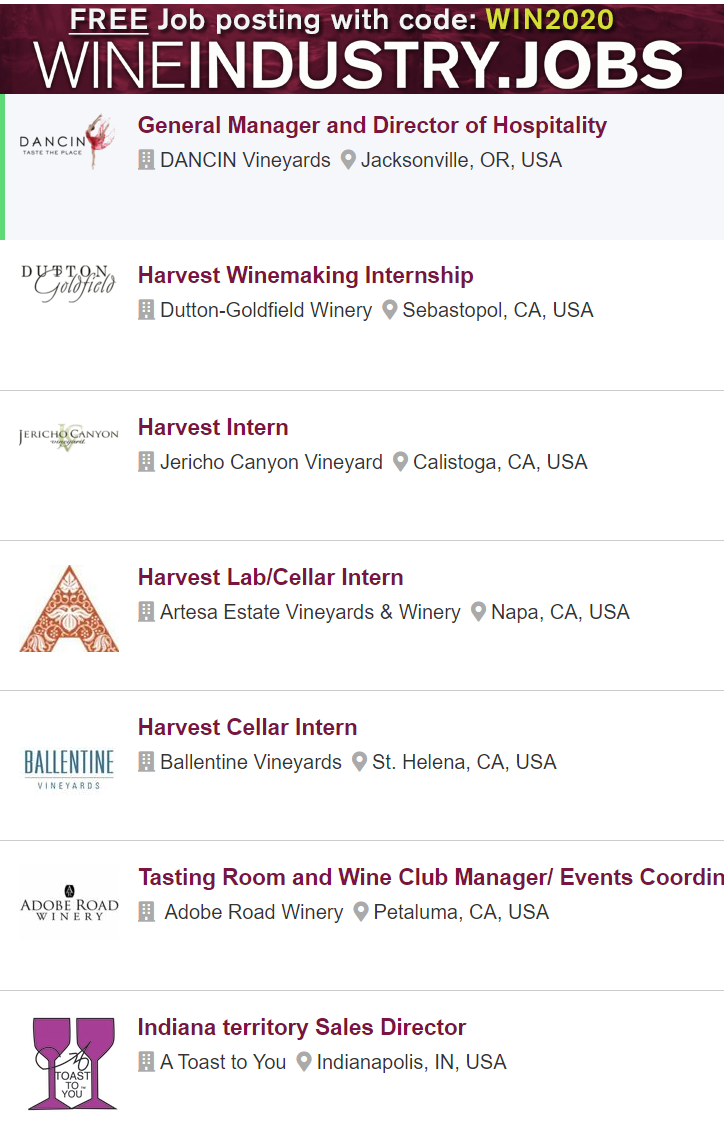Open Harvest Cellar Intern listing
Image resolution: width=724 pixels, height=1138 pixels.
(247, 728)
